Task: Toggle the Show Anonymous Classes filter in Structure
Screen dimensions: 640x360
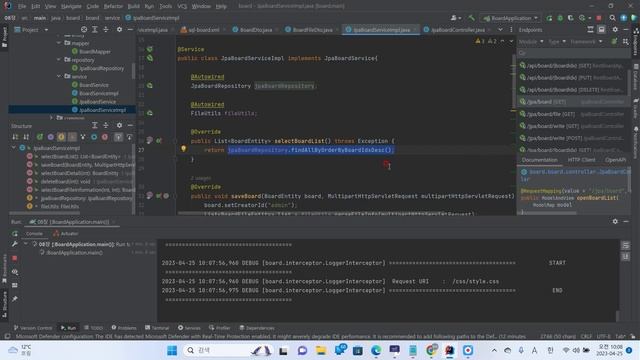Action: click(x=94, y=137)
